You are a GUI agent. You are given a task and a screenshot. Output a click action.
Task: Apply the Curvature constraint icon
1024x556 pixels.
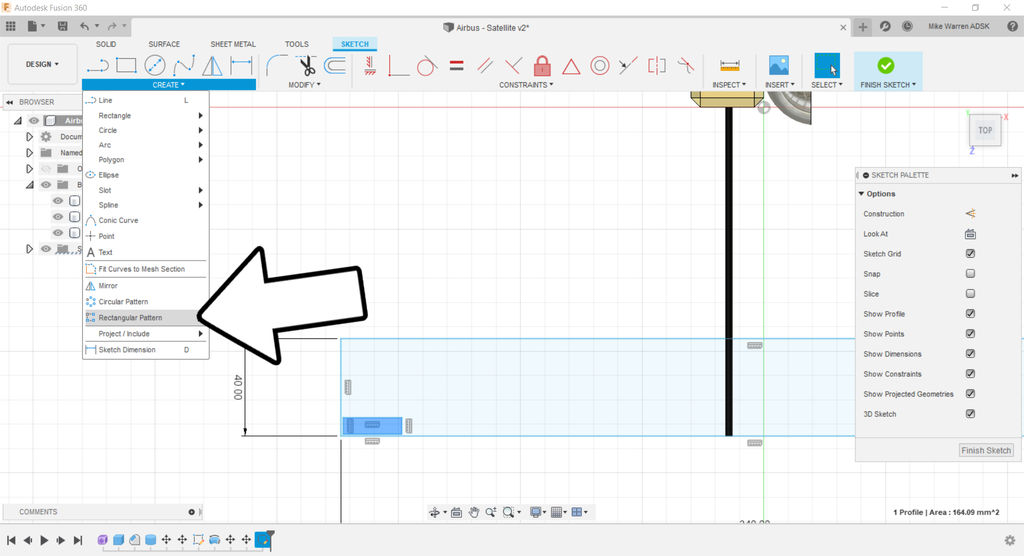[685, 65]
